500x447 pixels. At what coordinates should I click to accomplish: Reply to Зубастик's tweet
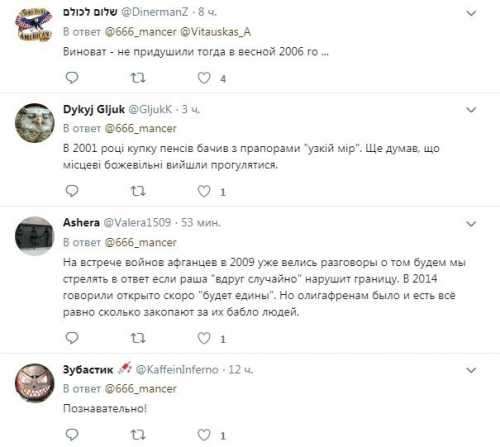[x=72, y=435]
